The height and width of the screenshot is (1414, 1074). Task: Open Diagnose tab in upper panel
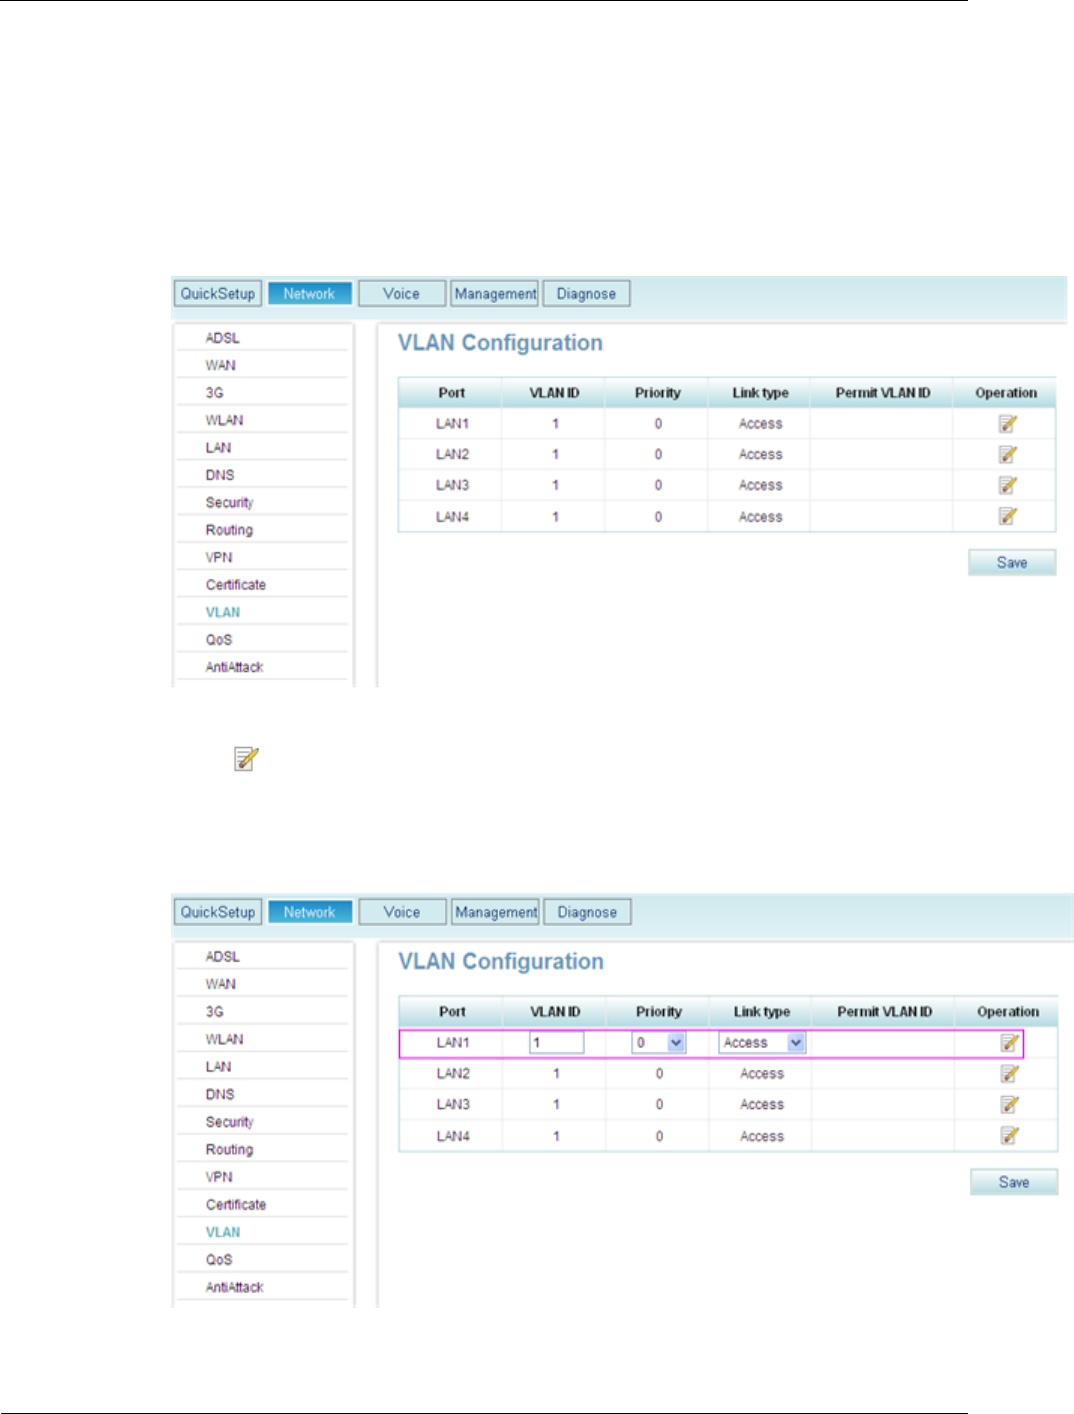click(586, 294)
